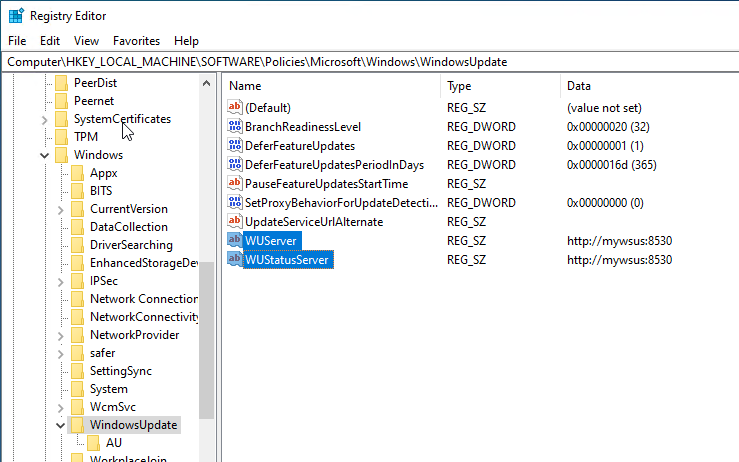Click the DriverSearching folder icon
739x462 pixels.
[77, 245]
